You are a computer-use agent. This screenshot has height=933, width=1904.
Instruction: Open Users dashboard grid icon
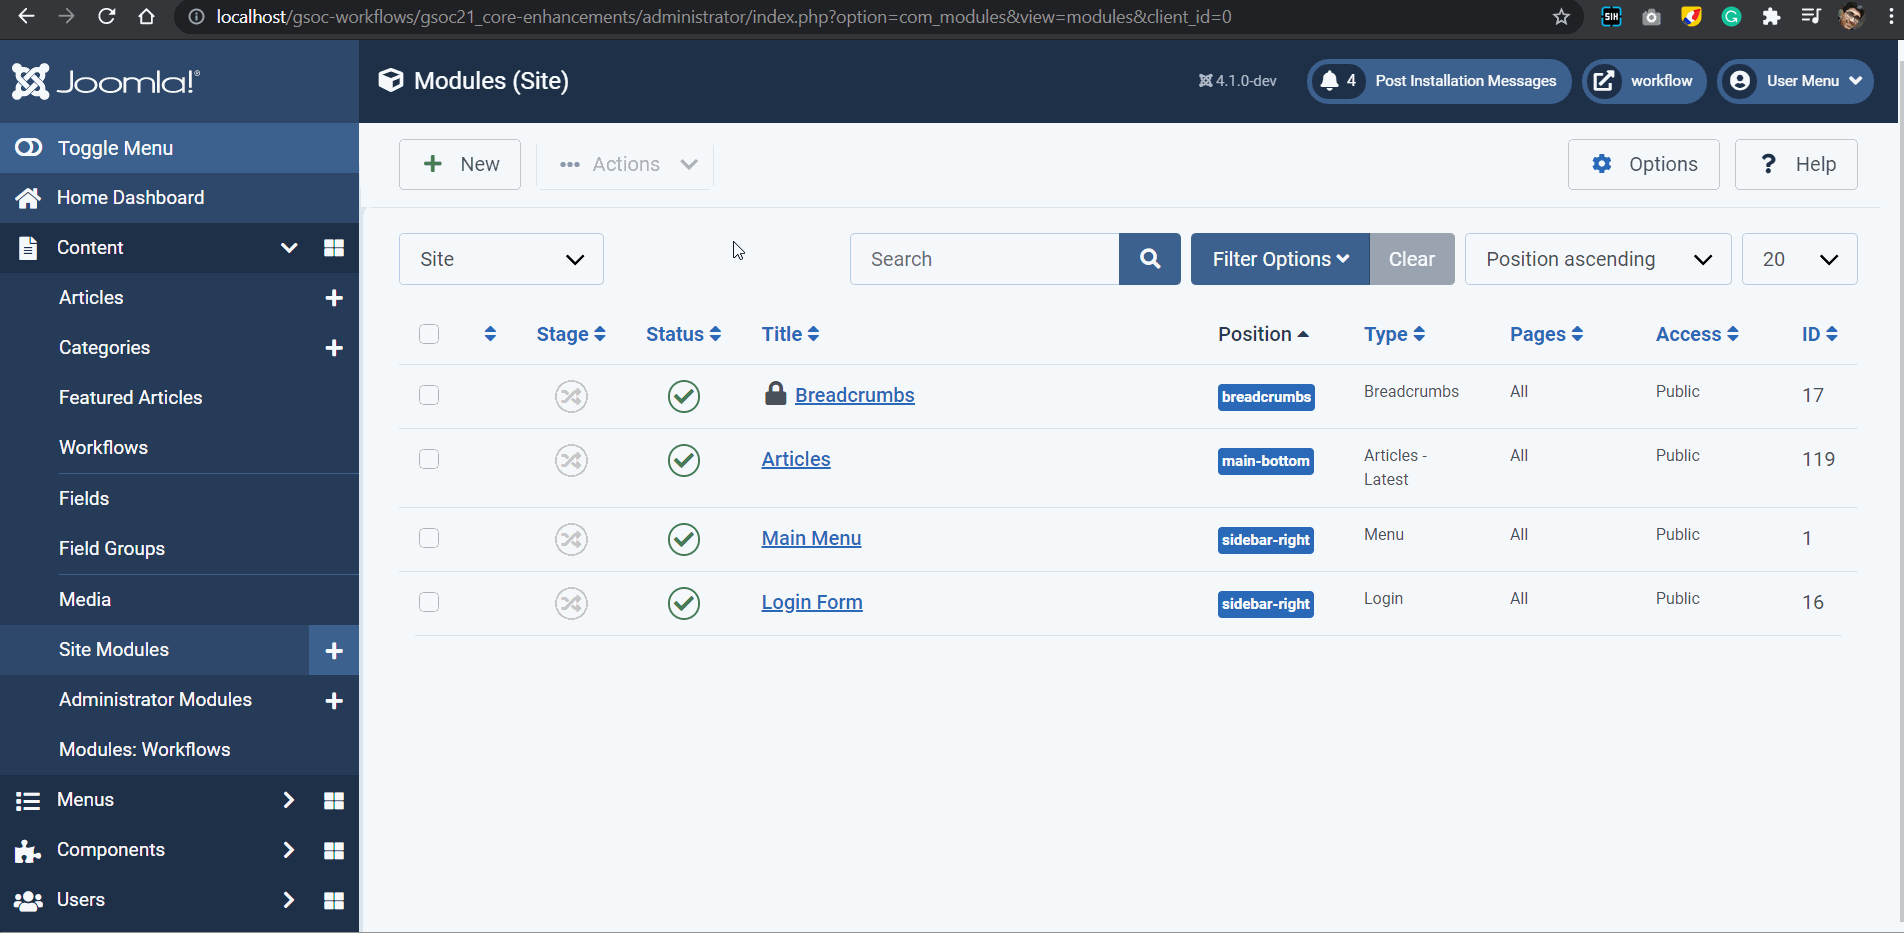click(334, 901)
